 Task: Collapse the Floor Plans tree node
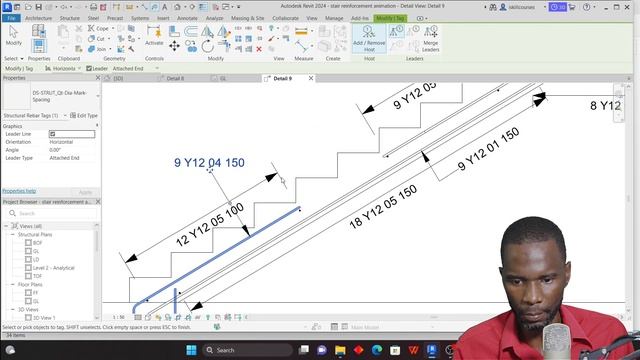13,284
